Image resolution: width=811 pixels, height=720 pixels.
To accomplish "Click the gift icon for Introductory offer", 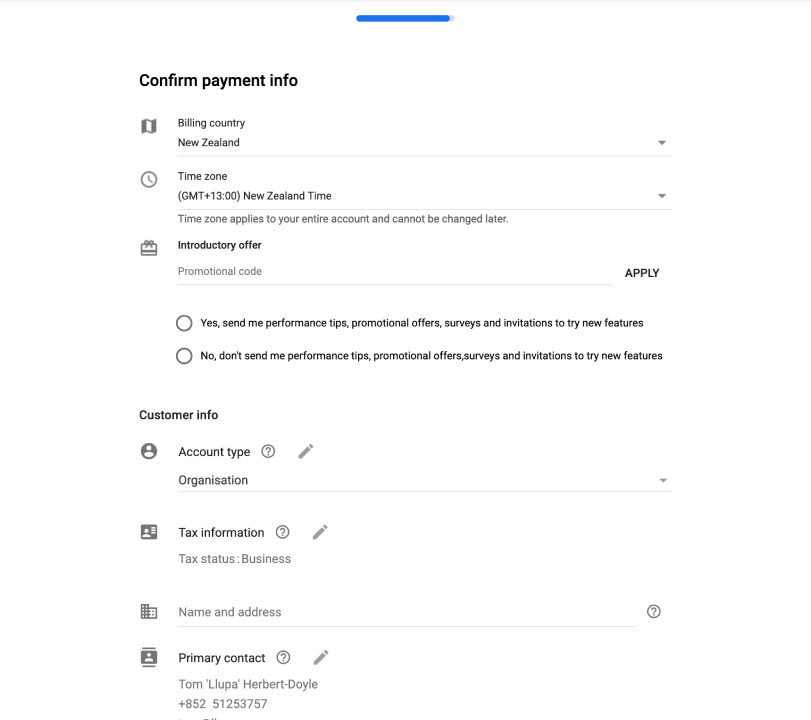I will click(x=149, y=248).
